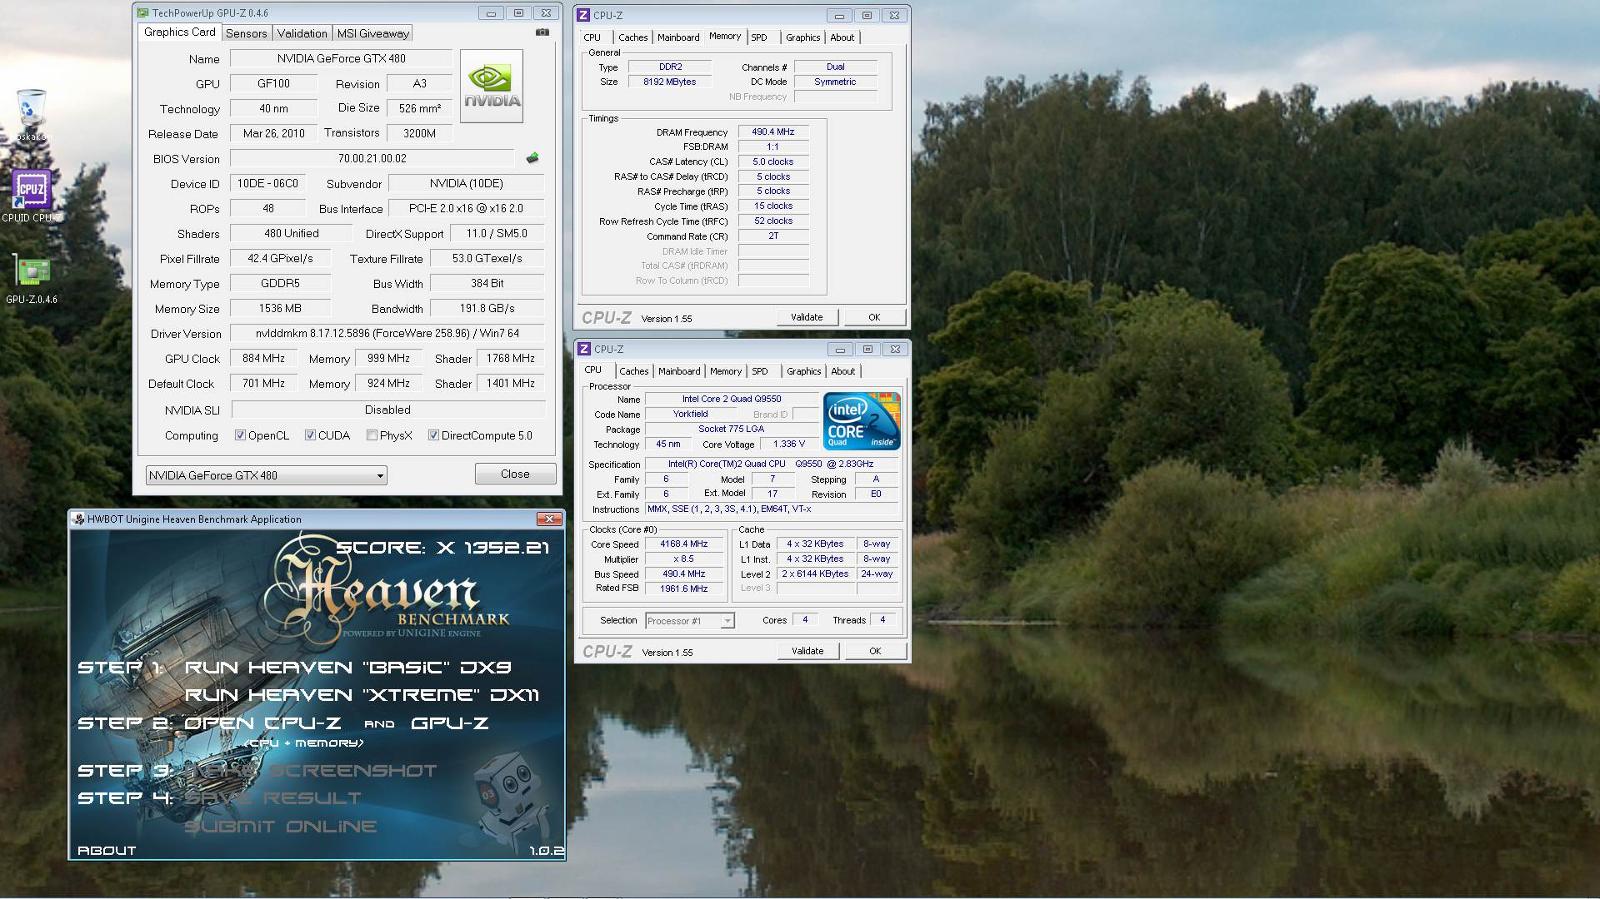Click the Core Speed value 4168.4 MHz
Viewport: 1600px width, 899px height.
pos(684,544)
